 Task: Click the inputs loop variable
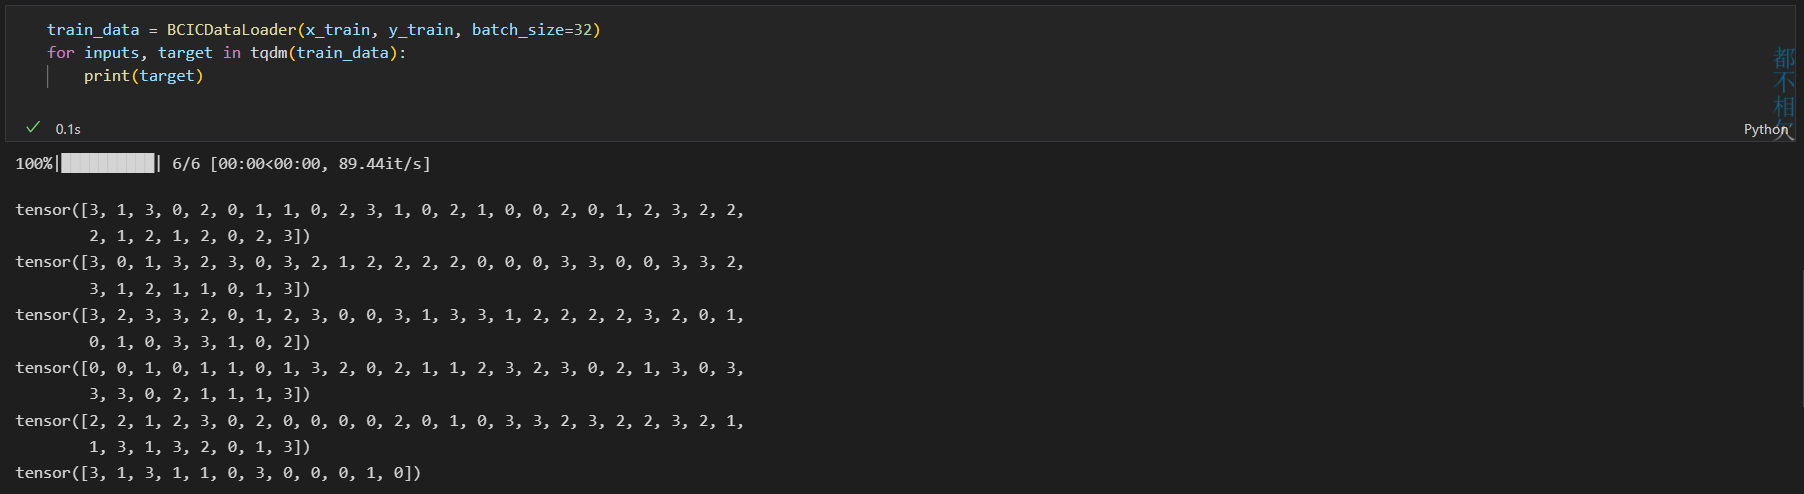coord(111,53)
